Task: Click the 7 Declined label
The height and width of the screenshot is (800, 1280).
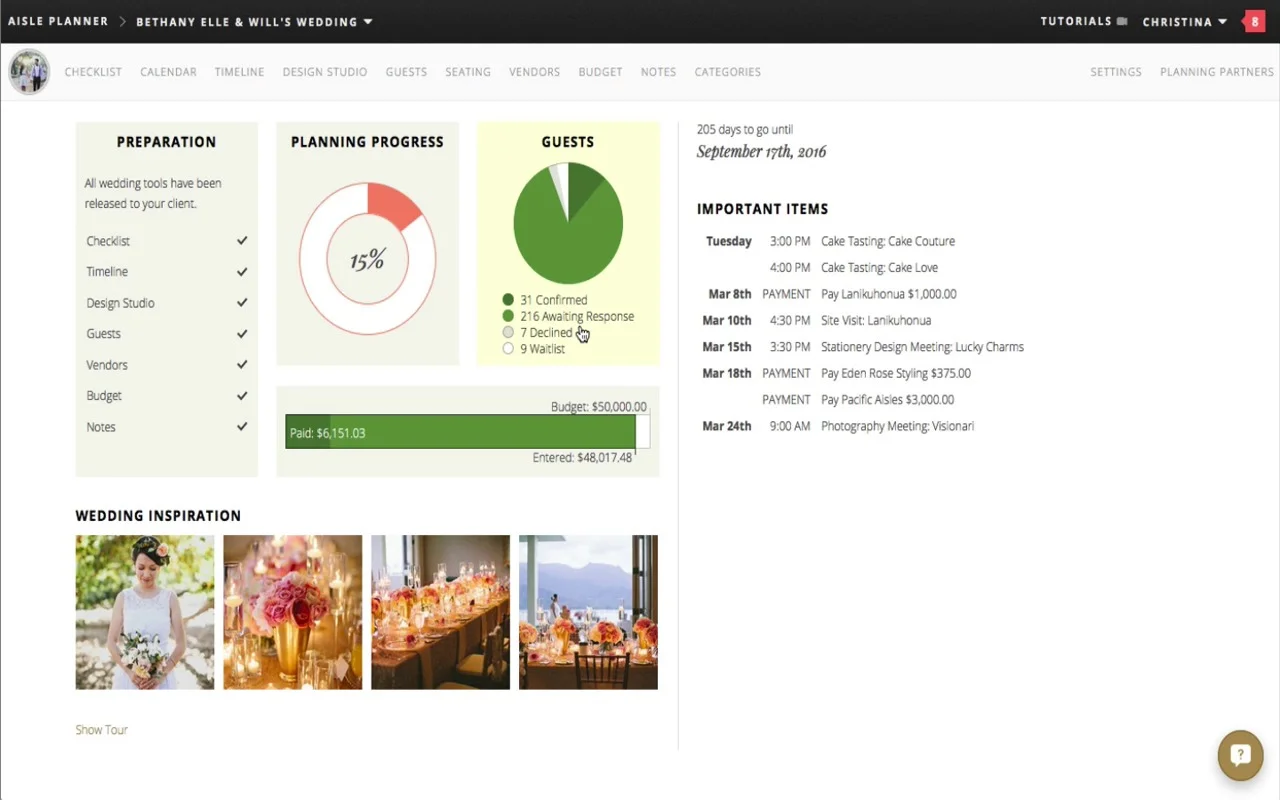Action: tap(546, 332)
